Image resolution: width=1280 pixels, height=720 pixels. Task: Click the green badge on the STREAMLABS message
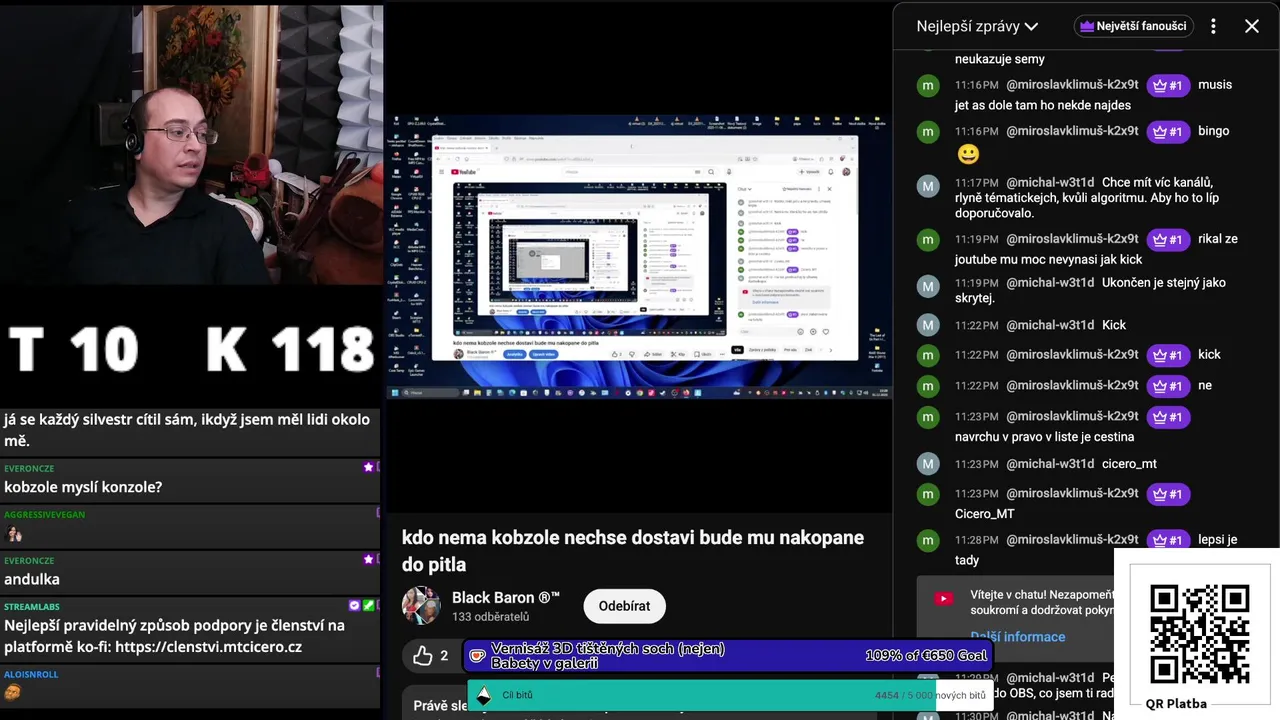point(369,606)
